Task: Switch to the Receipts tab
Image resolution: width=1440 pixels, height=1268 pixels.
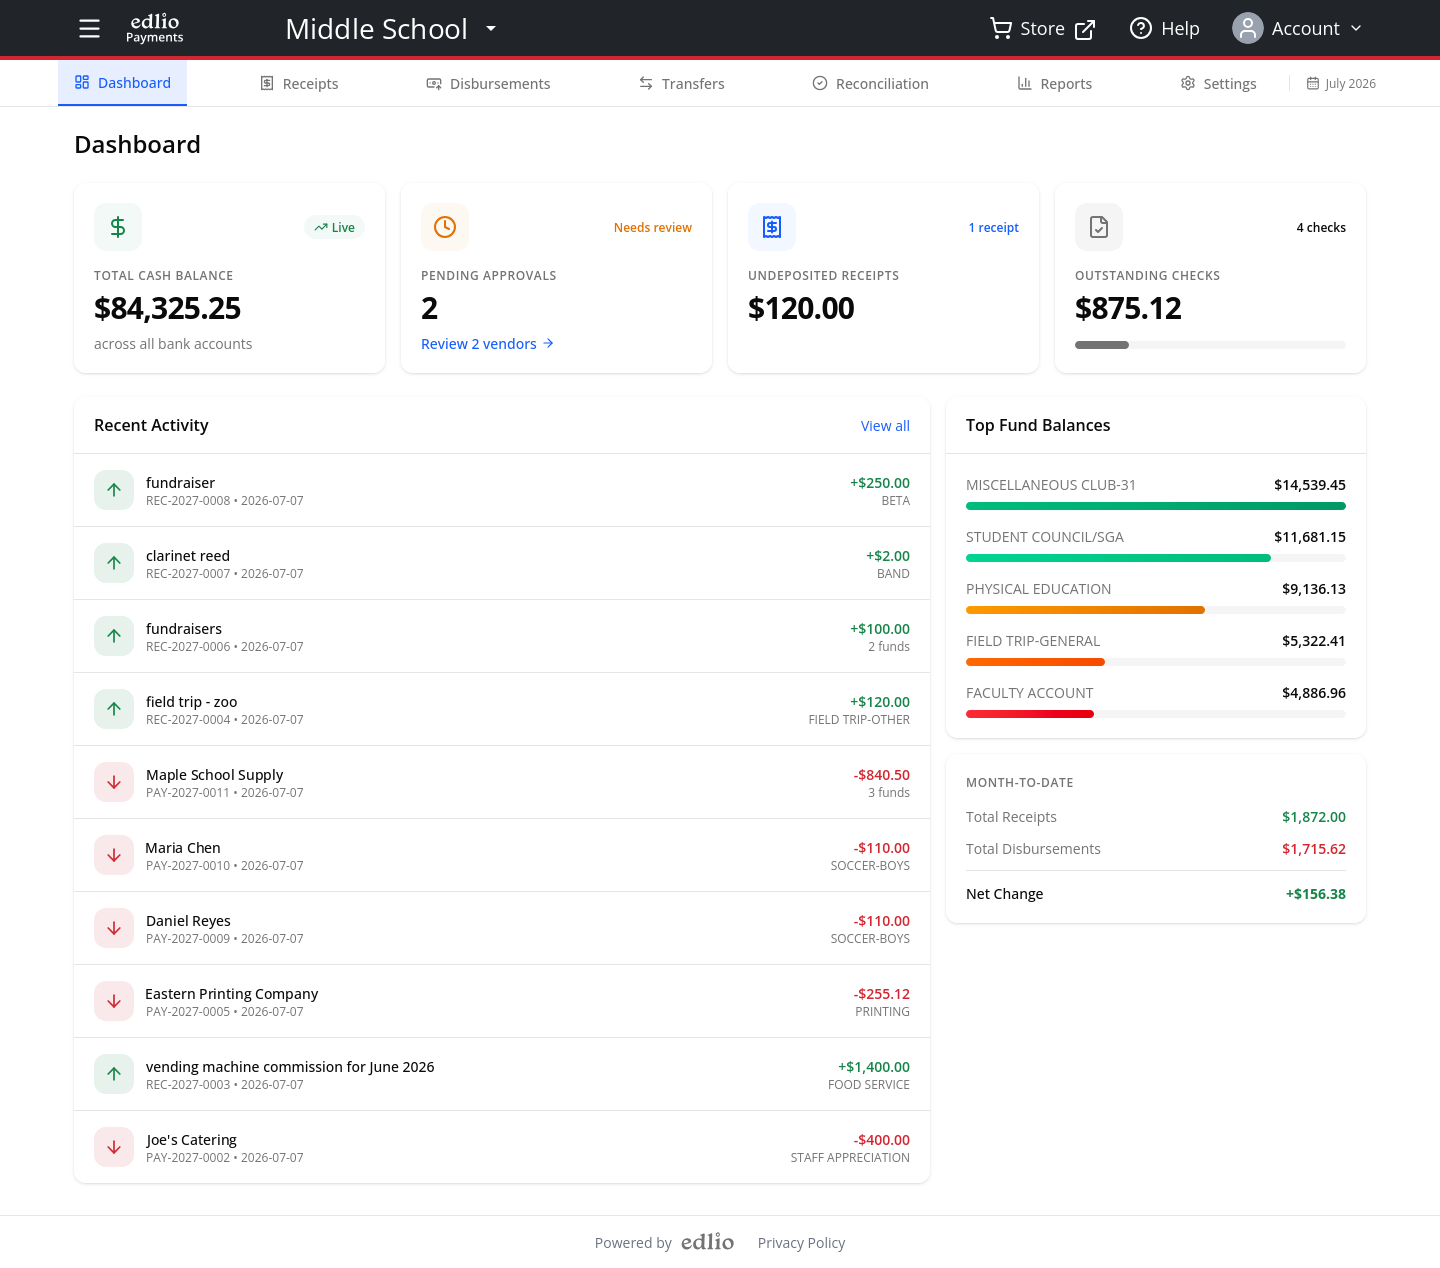Action: tap(299, 84)
